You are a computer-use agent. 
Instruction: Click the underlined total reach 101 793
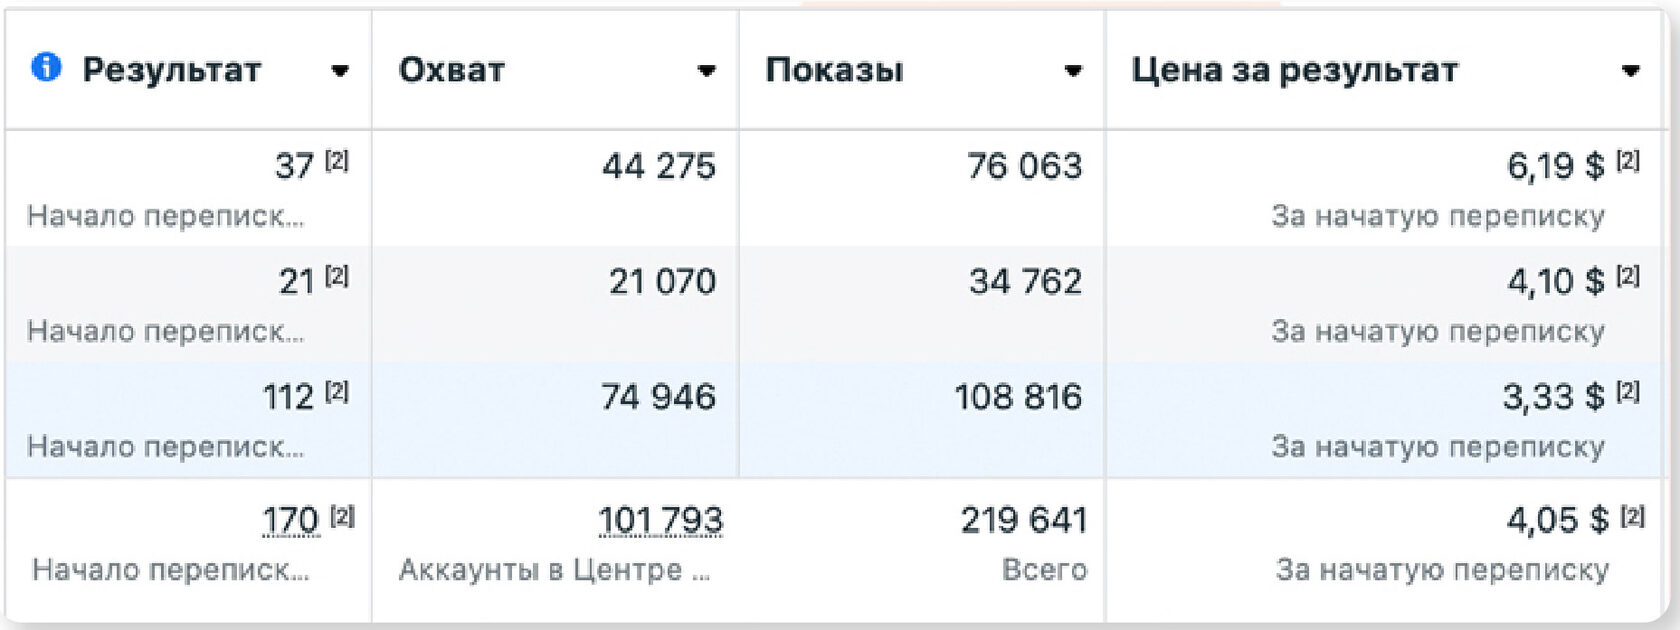660,520
